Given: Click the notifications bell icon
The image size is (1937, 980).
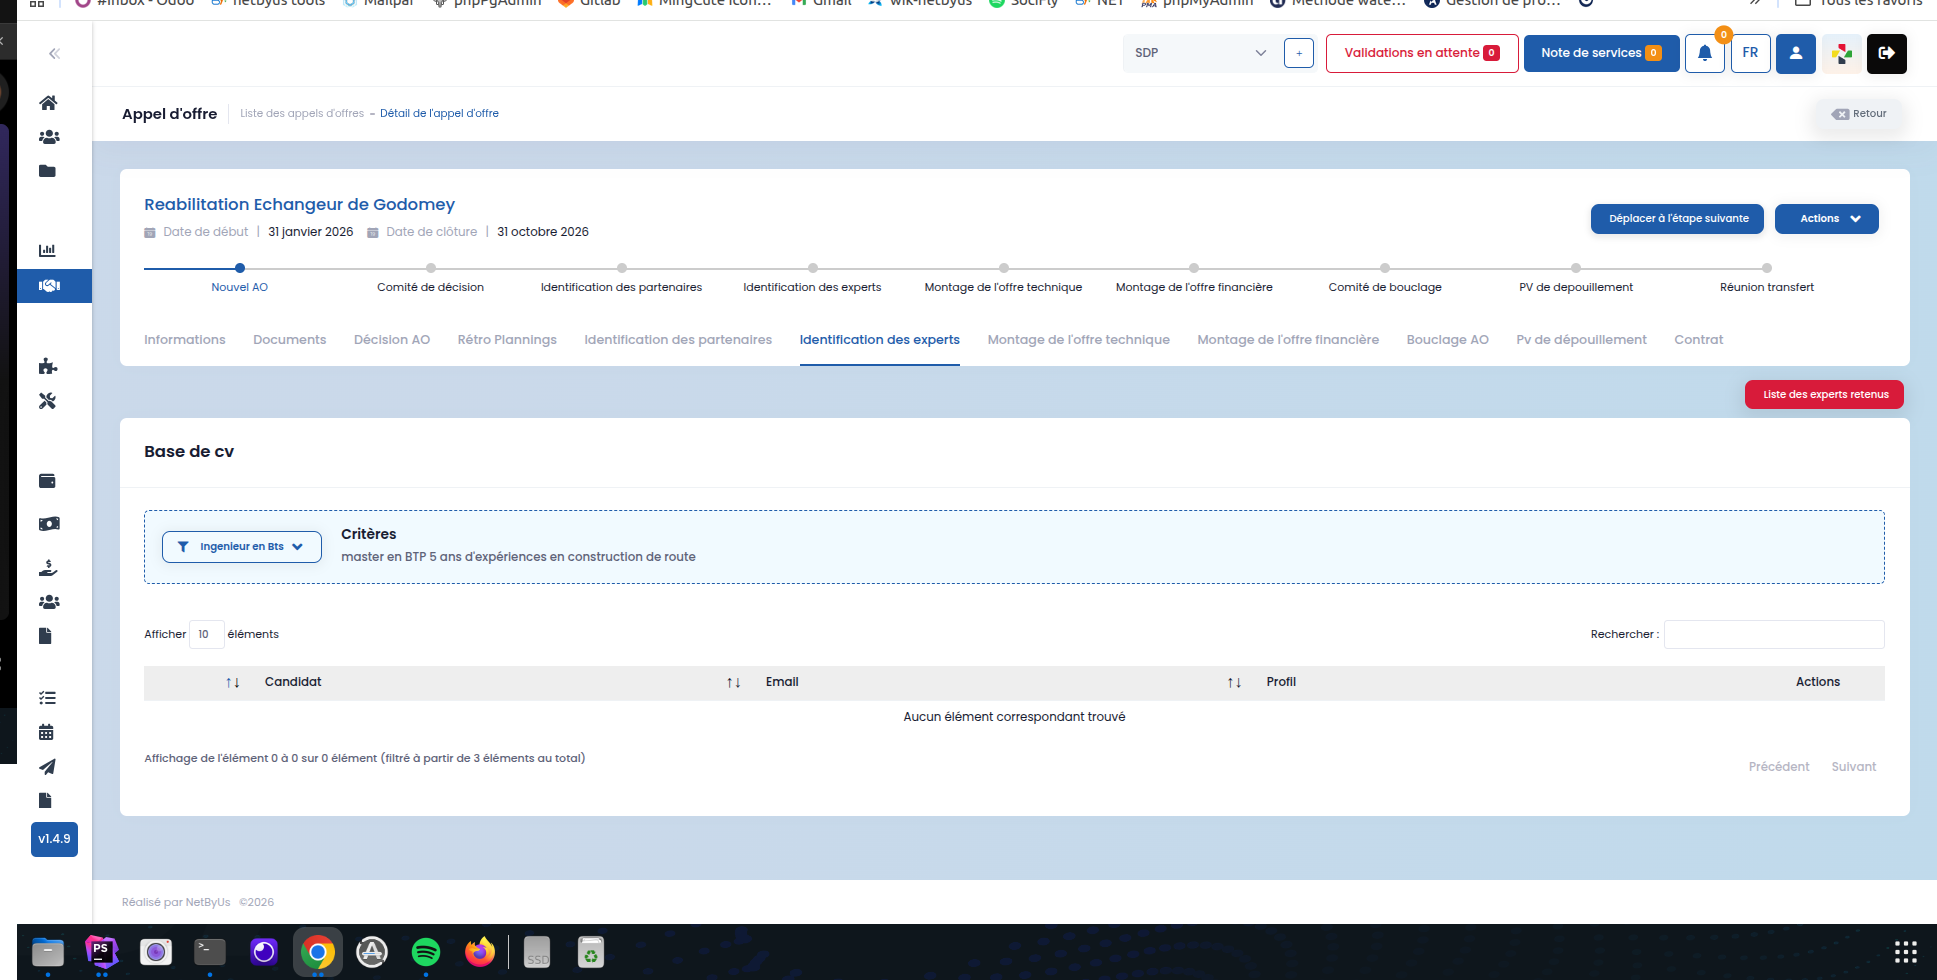Looking at the screenshot, I should tap(1704, 54).
